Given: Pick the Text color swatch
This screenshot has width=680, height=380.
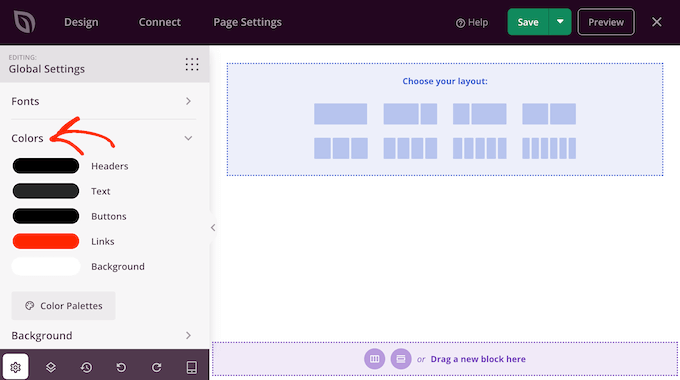Looking at the screenshot, I should 46,191.
